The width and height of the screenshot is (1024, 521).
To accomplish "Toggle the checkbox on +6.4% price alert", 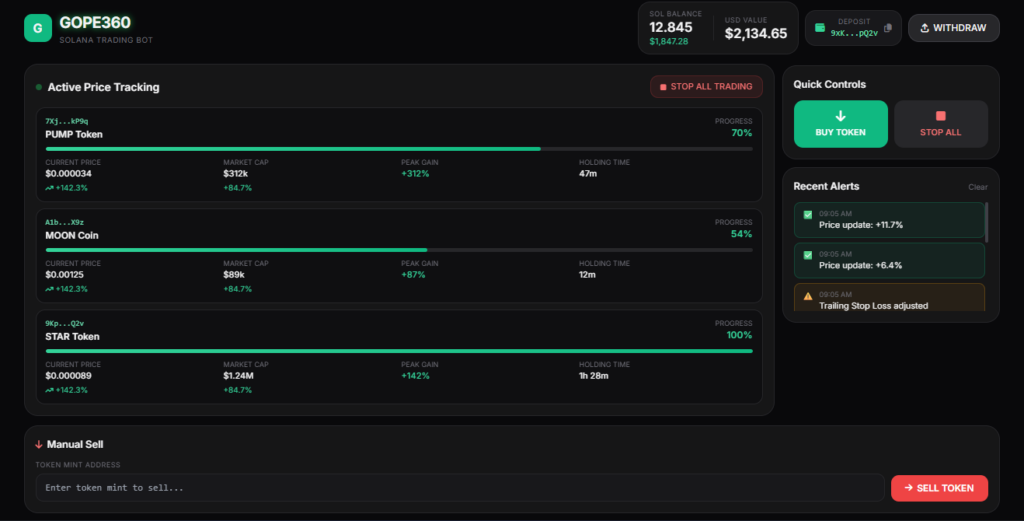I will coord(808,255).
